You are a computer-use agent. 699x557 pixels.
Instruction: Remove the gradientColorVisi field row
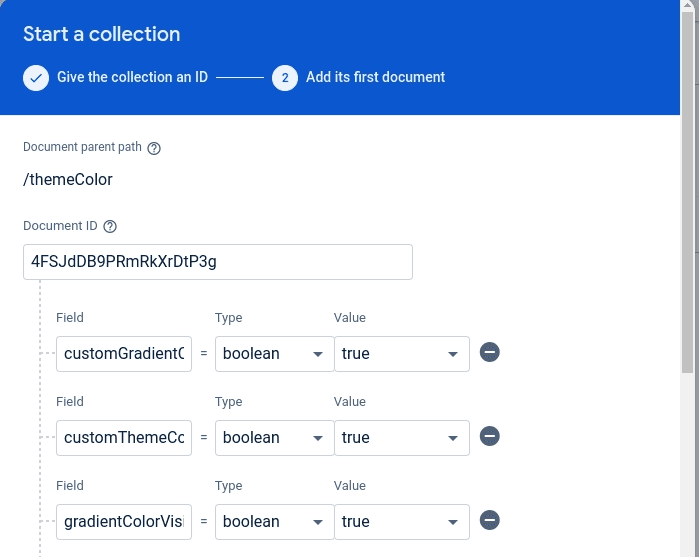point(490,521)
